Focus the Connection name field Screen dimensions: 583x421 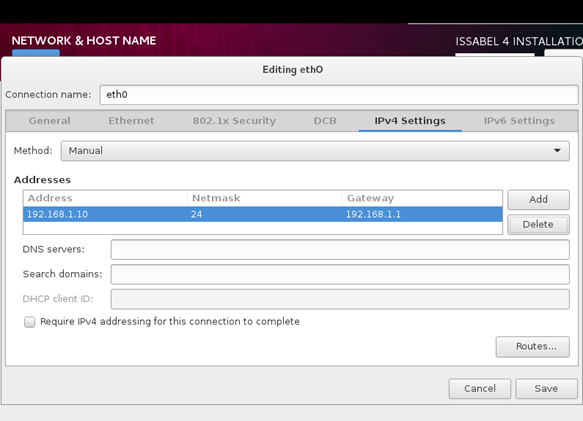coord(339,95)
